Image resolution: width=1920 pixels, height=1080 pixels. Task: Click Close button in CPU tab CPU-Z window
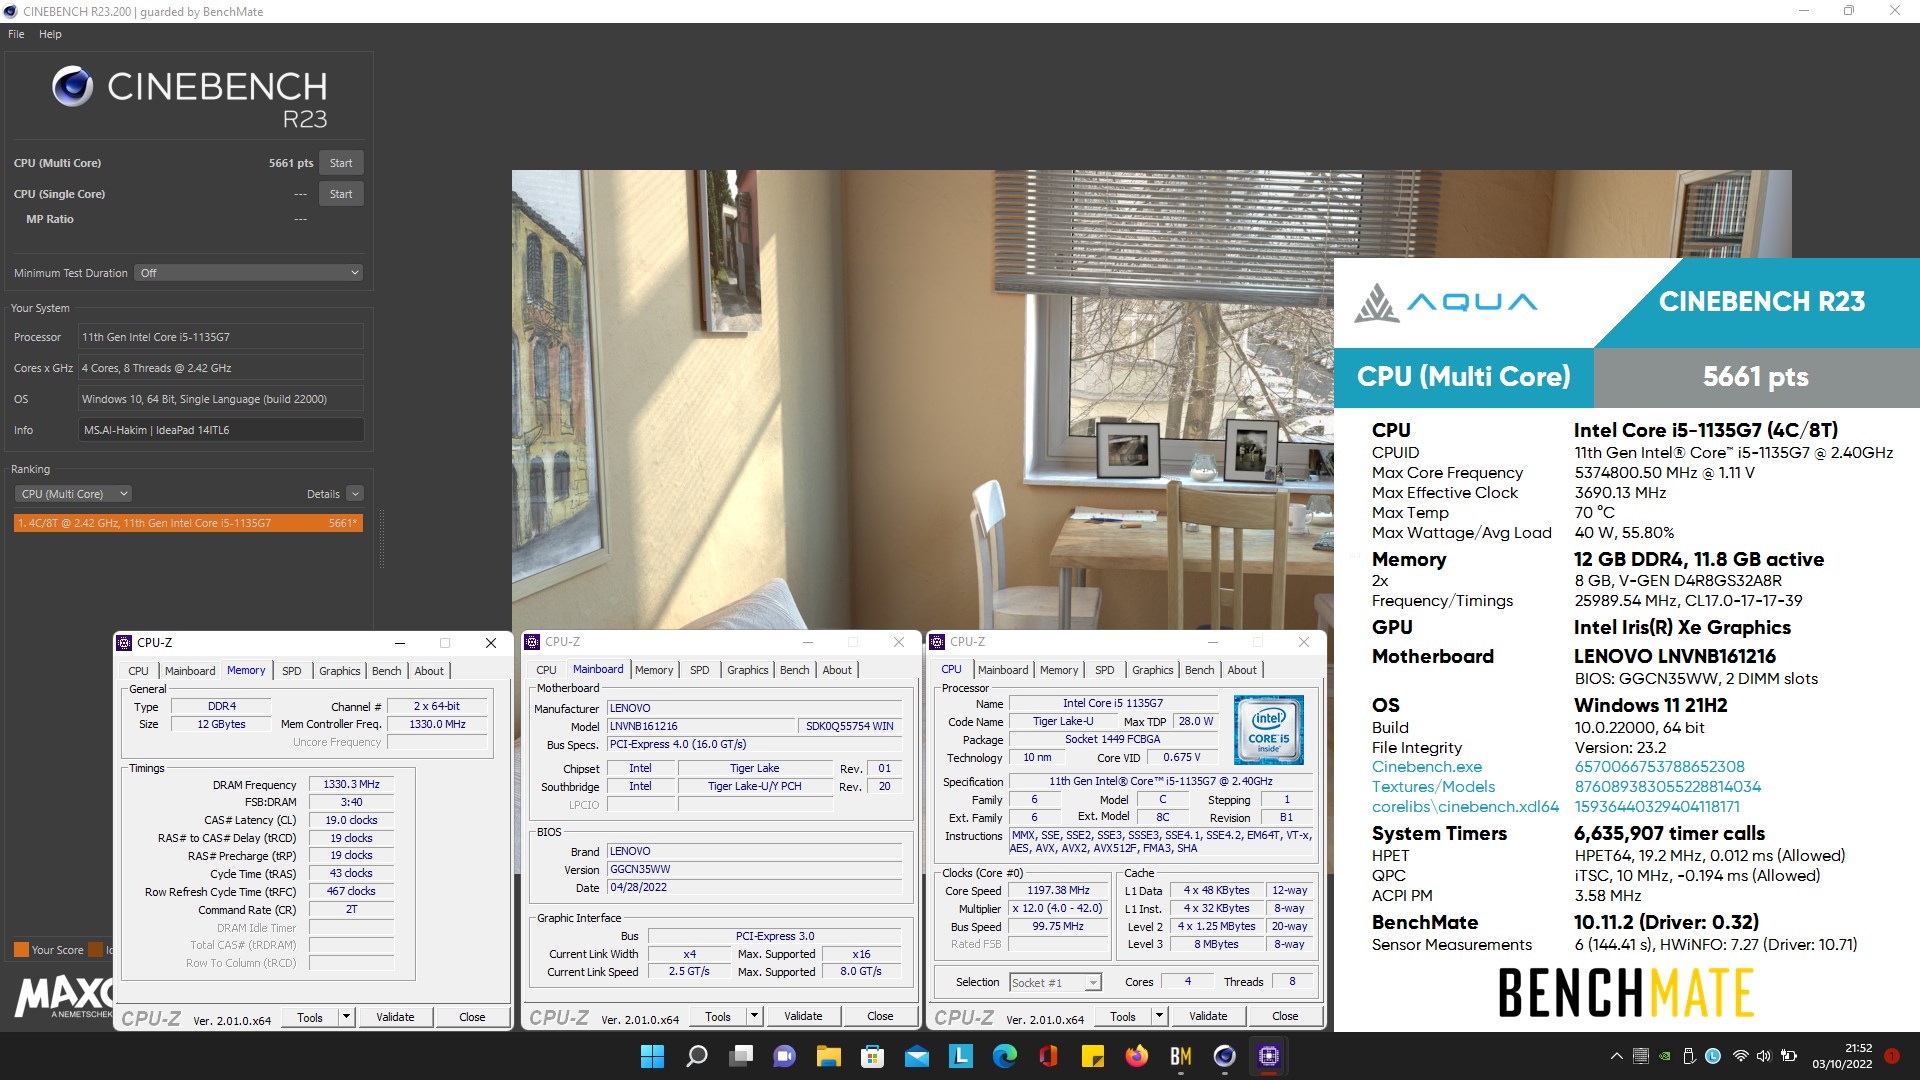[x=1285, y=1016]
